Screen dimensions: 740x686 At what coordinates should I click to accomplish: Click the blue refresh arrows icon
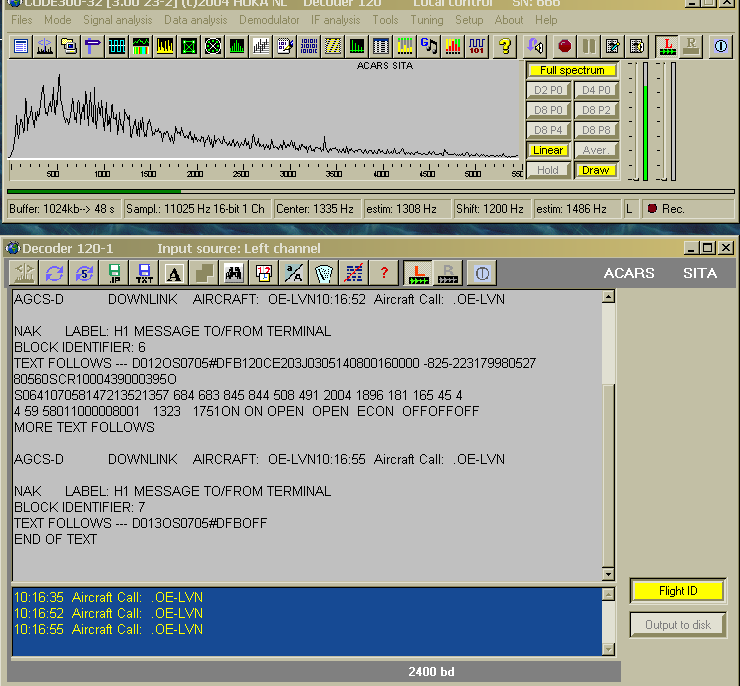click(x=54, y=273)
